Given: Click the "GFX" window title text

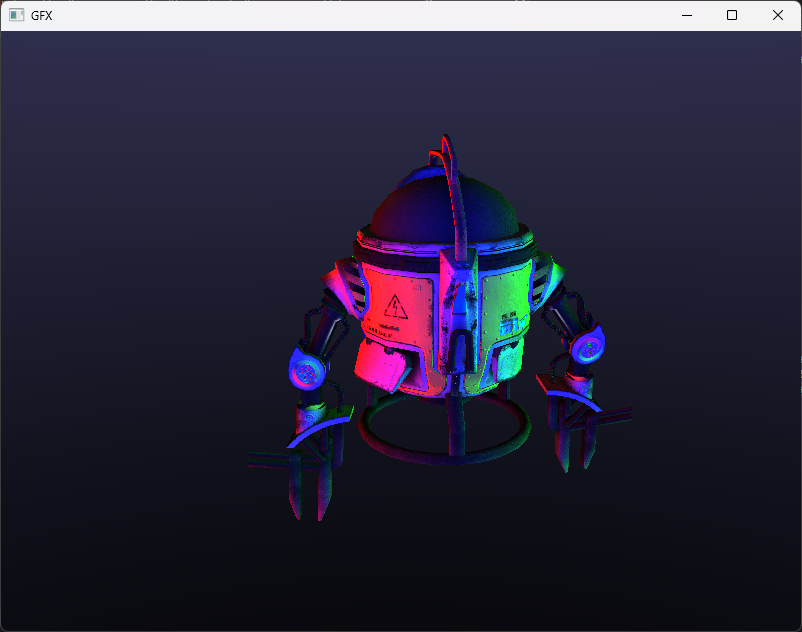Looking at the screenshot, I should tap(43, 15).
